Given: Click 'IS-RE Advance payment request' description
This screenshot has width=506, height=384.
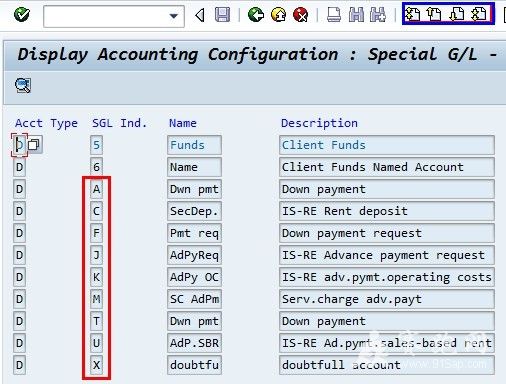Looking at the screenshot, I should pos(387,255).
